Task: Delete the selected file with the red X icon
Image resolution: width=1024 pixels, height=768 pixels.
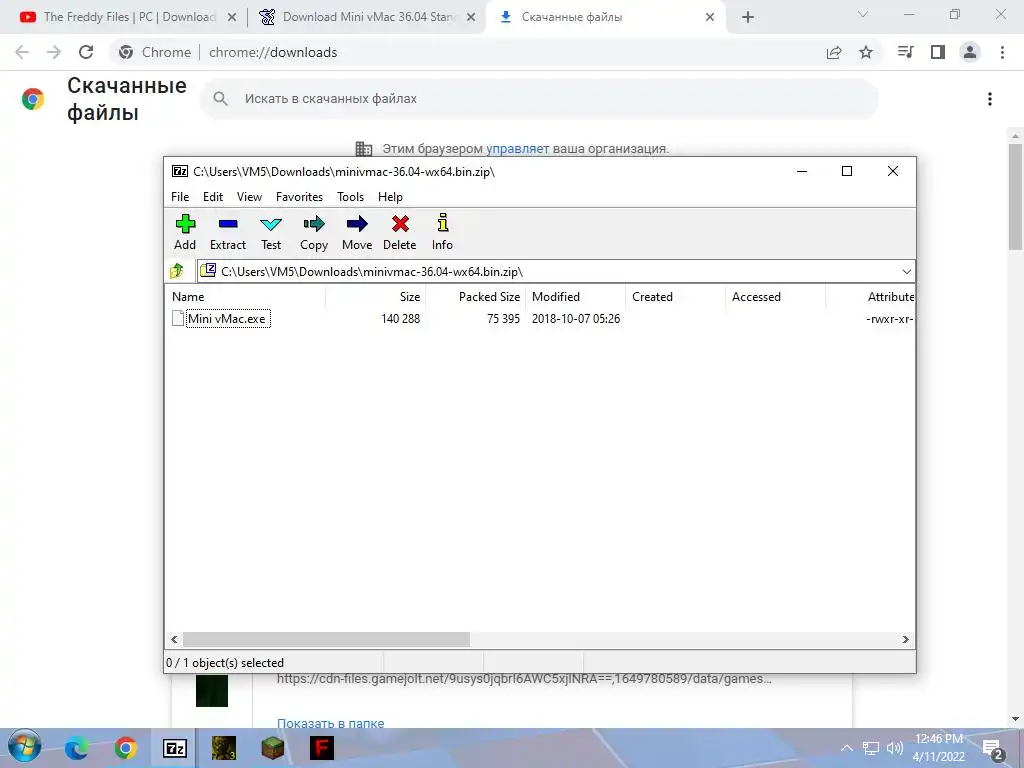Action: point(400,232)
